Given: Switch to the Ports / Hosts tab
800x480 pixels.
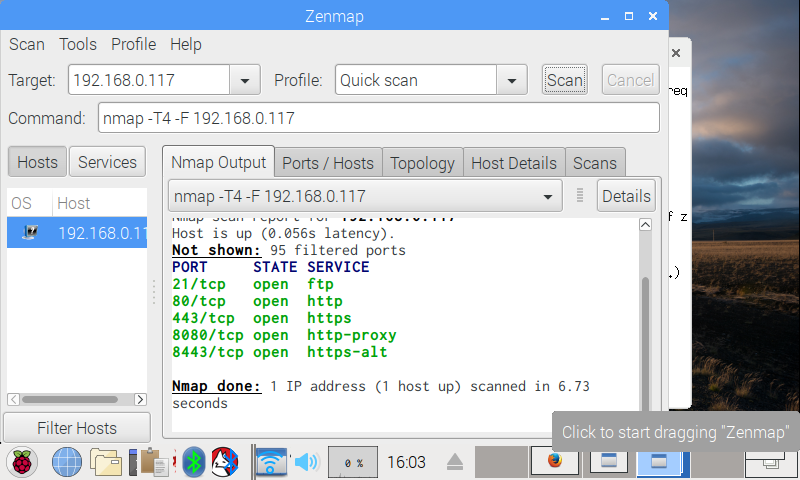Looking at the screenshot, I should click(x=327, y=163).
